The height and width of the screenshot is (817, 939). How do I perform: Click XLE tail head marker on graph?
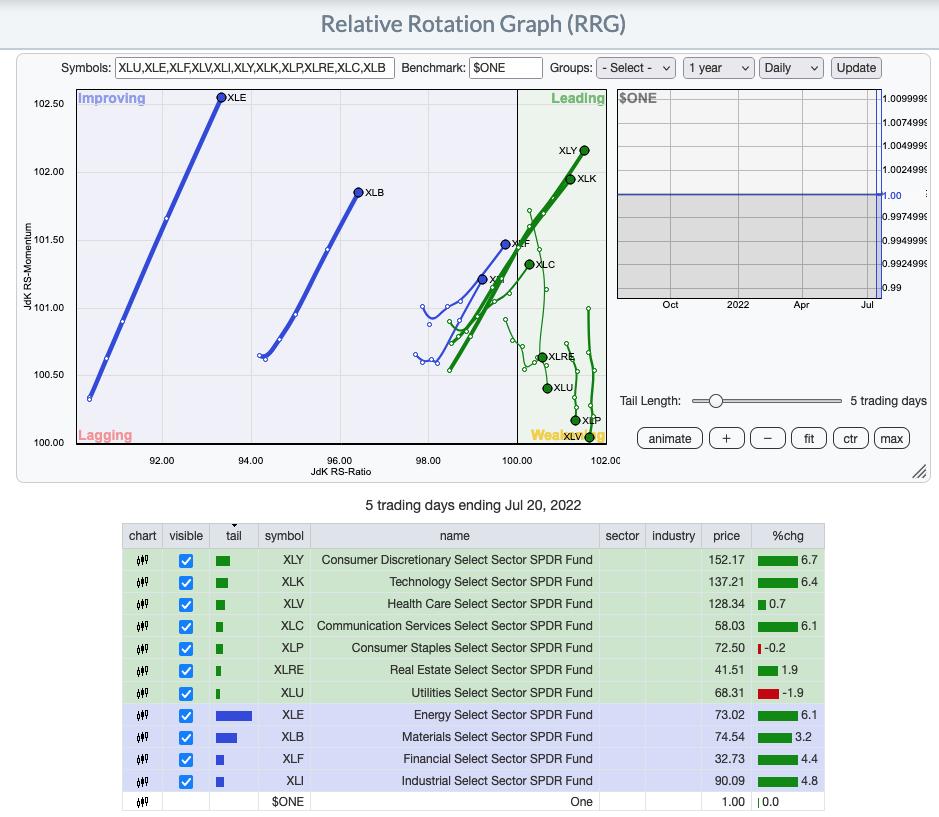[x=221, y=97]
